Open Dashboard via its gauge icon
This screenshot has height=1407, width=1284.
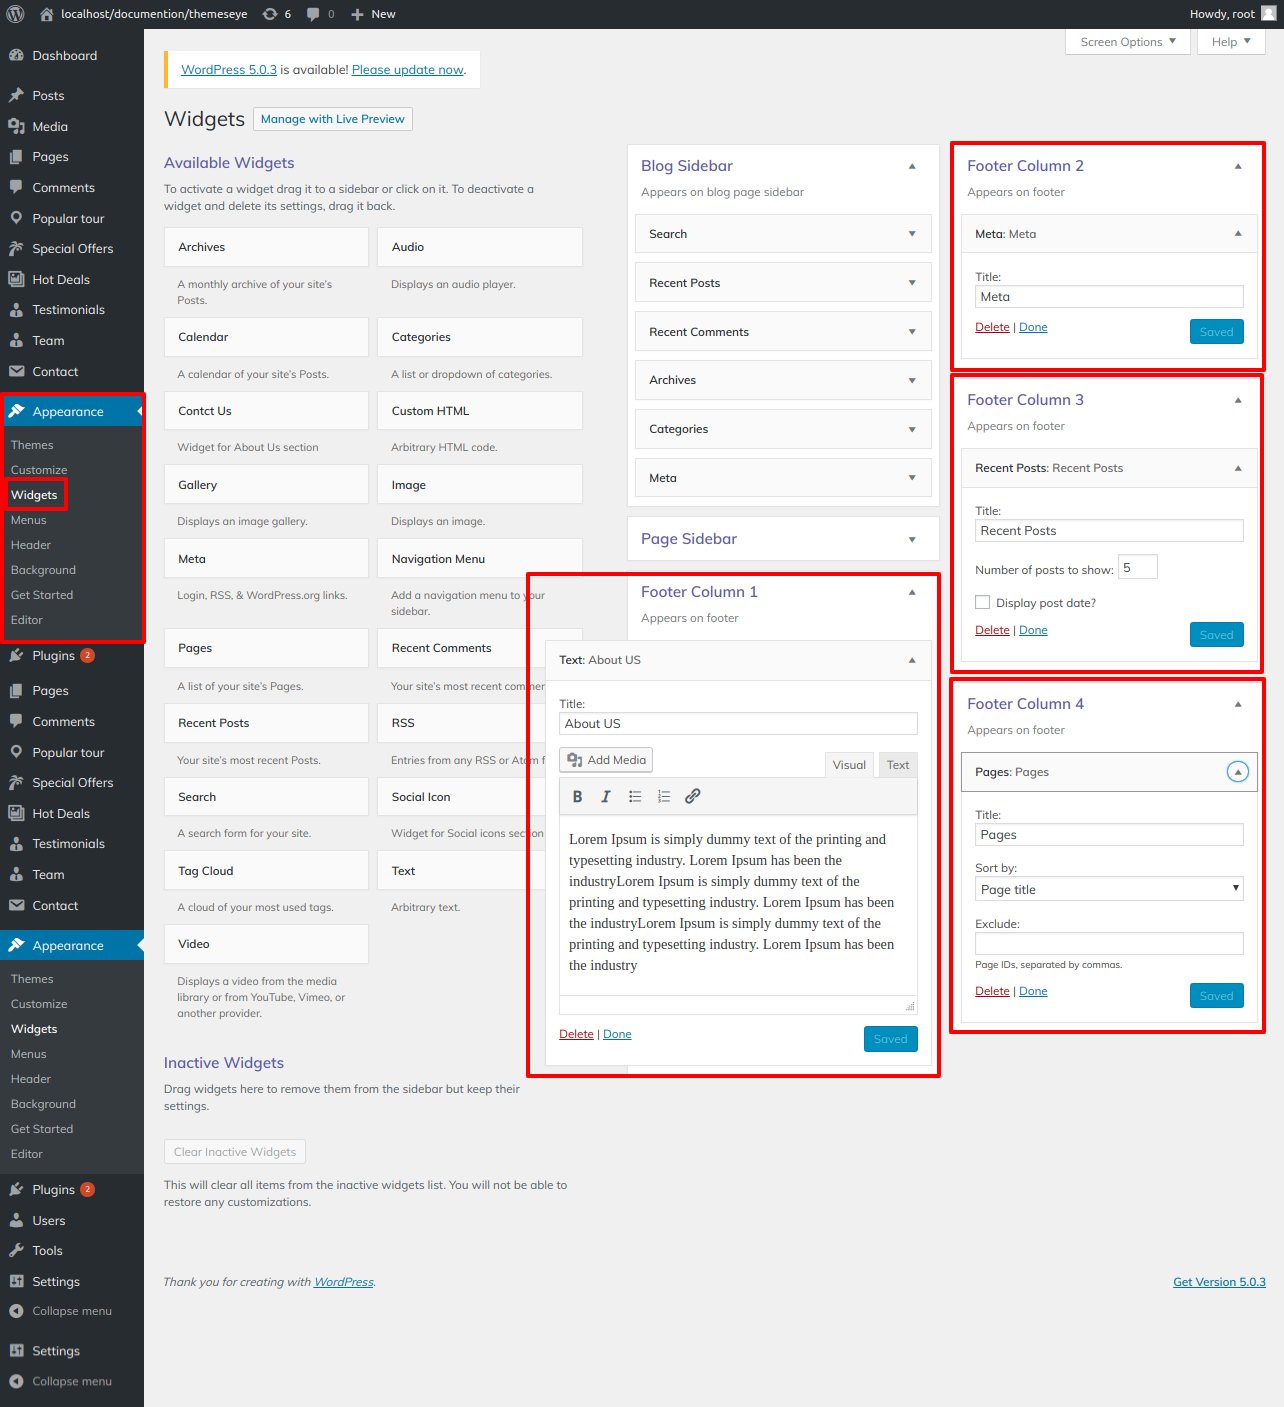16,56
